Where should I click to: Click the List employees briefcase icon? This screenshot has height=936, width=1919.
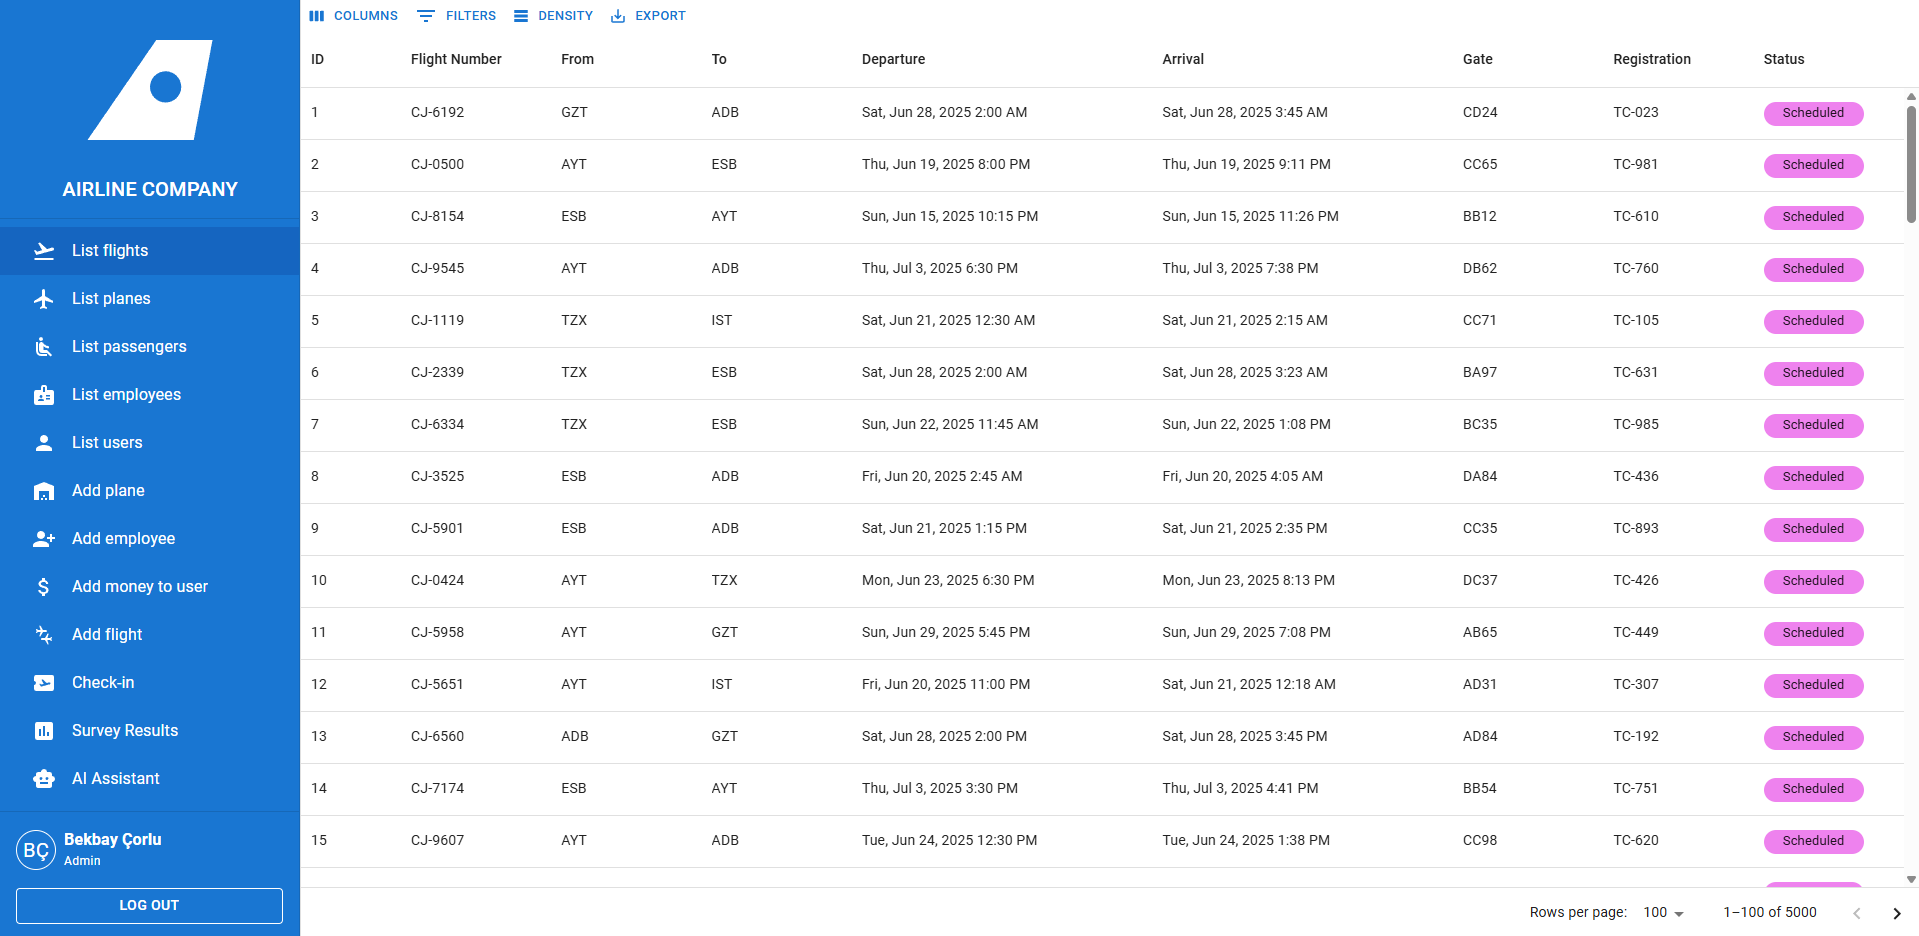(44, 394)
